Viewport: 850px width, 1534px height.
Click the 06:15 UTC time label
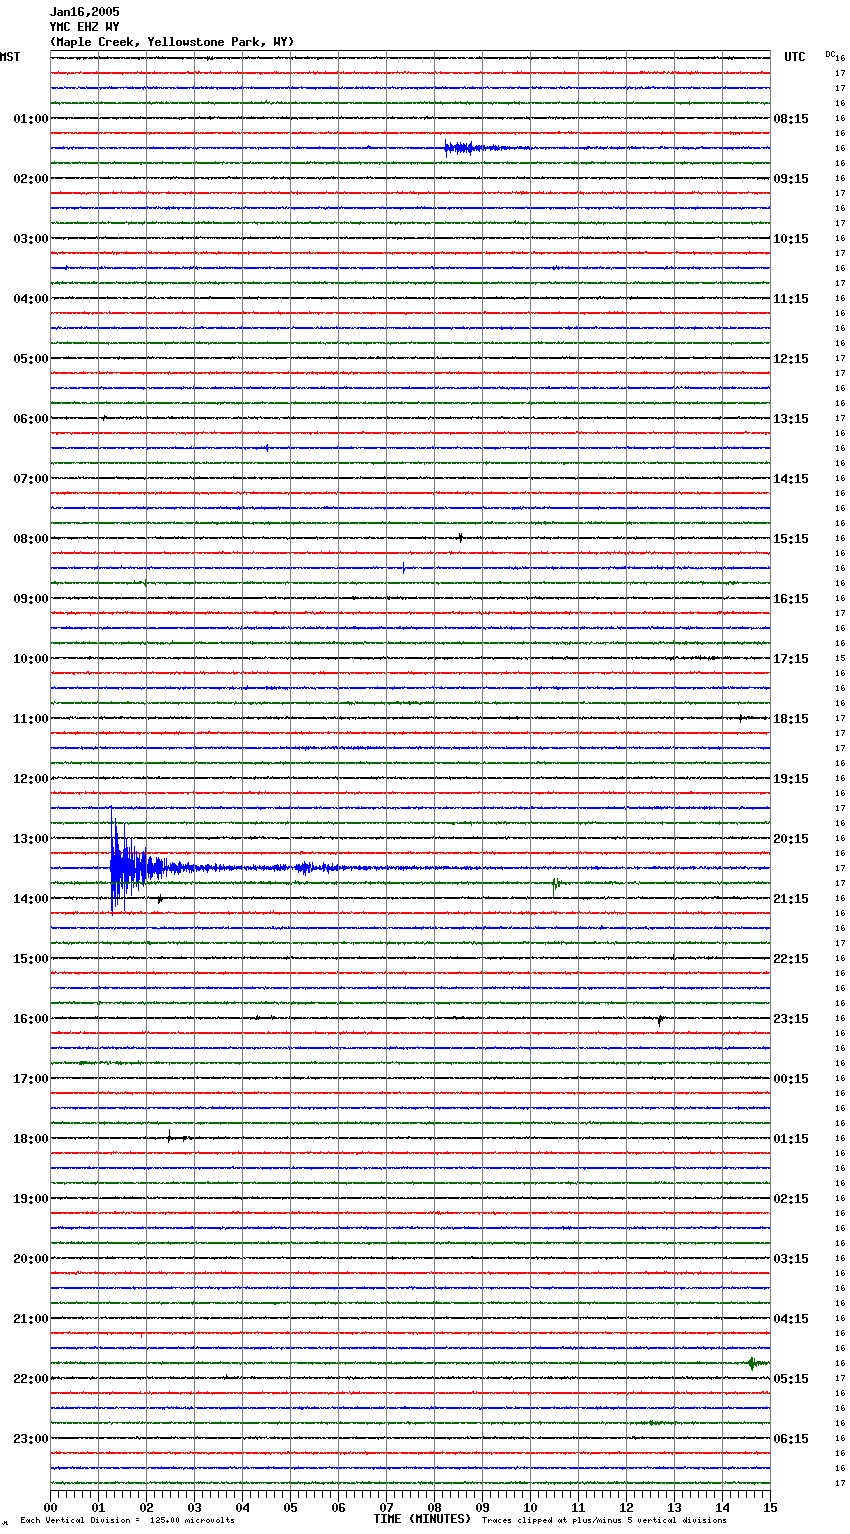(x=791, y=1439)
